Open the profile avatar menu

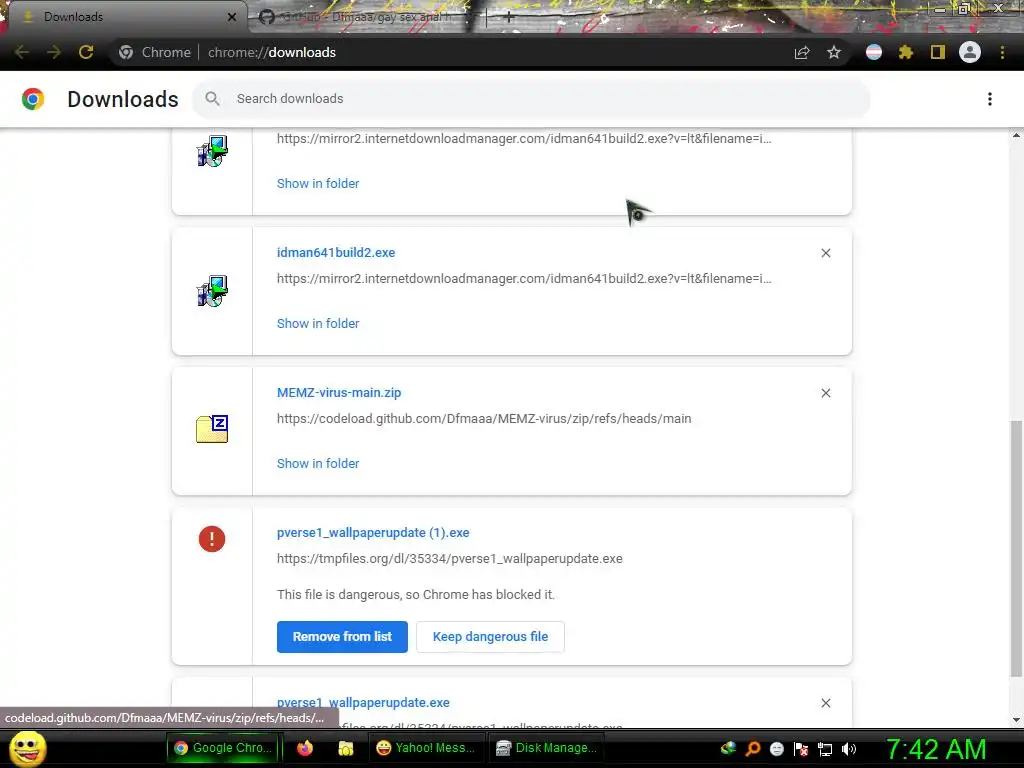(970, 52)
